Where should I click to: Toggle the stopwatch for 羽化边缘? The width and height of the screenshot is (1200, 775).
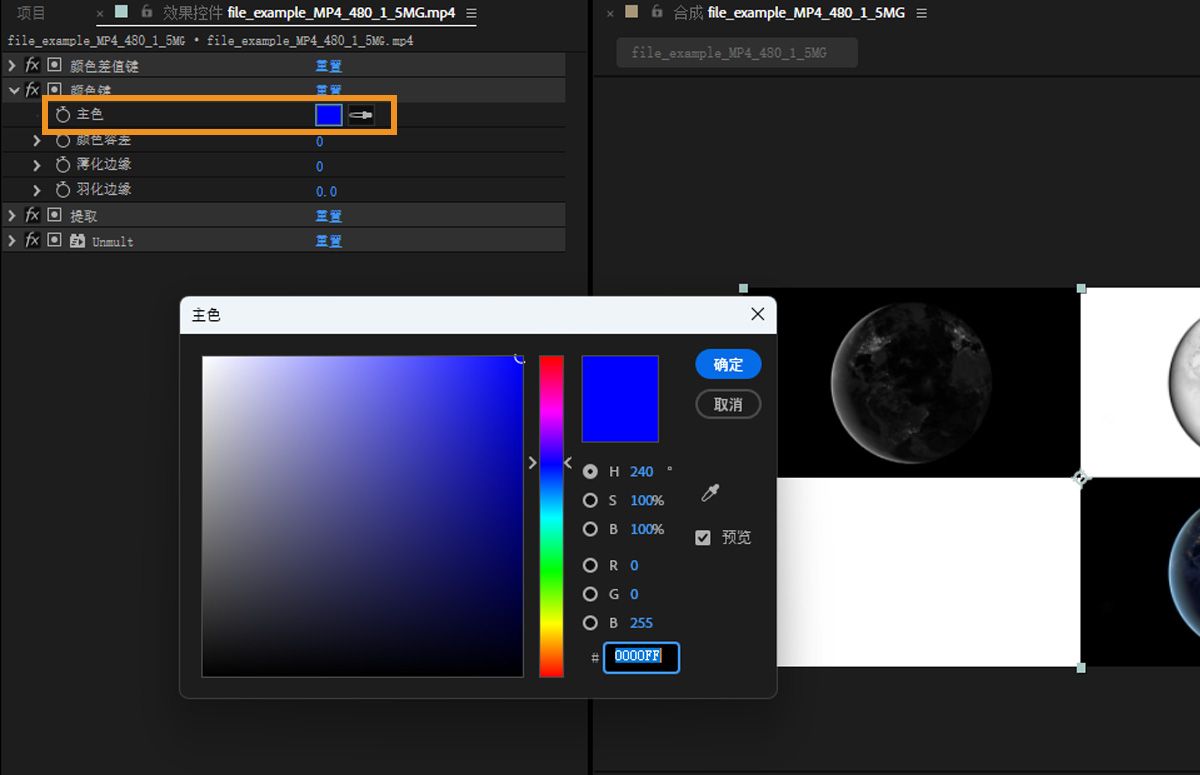[63, 190]
